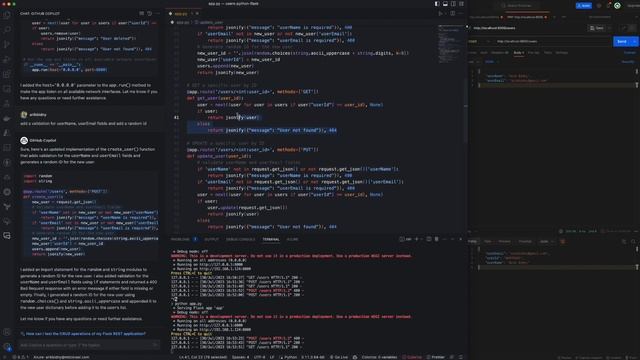Open Postman notifications bell icon
Screen dimensions: 640x360
tap(608, 6)
